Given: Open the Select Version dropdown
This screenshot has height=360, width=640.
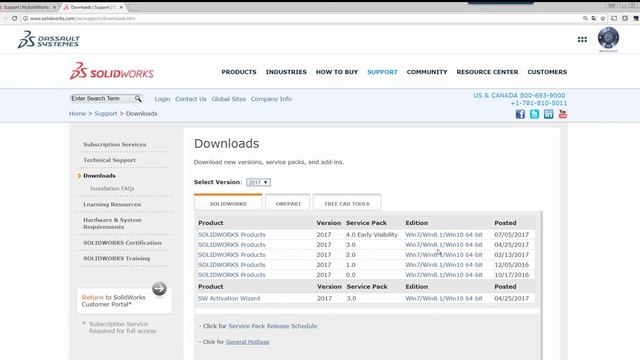Looking at the screenshot, I should [x=258, y=182].
